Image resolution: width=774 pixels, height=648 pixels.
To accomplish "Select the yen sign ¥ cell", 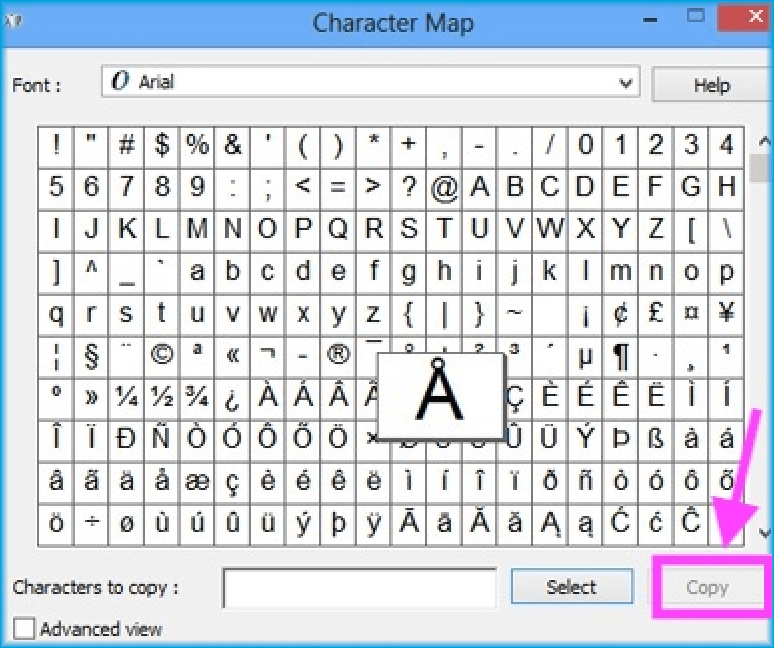I will tap(726, 315).
